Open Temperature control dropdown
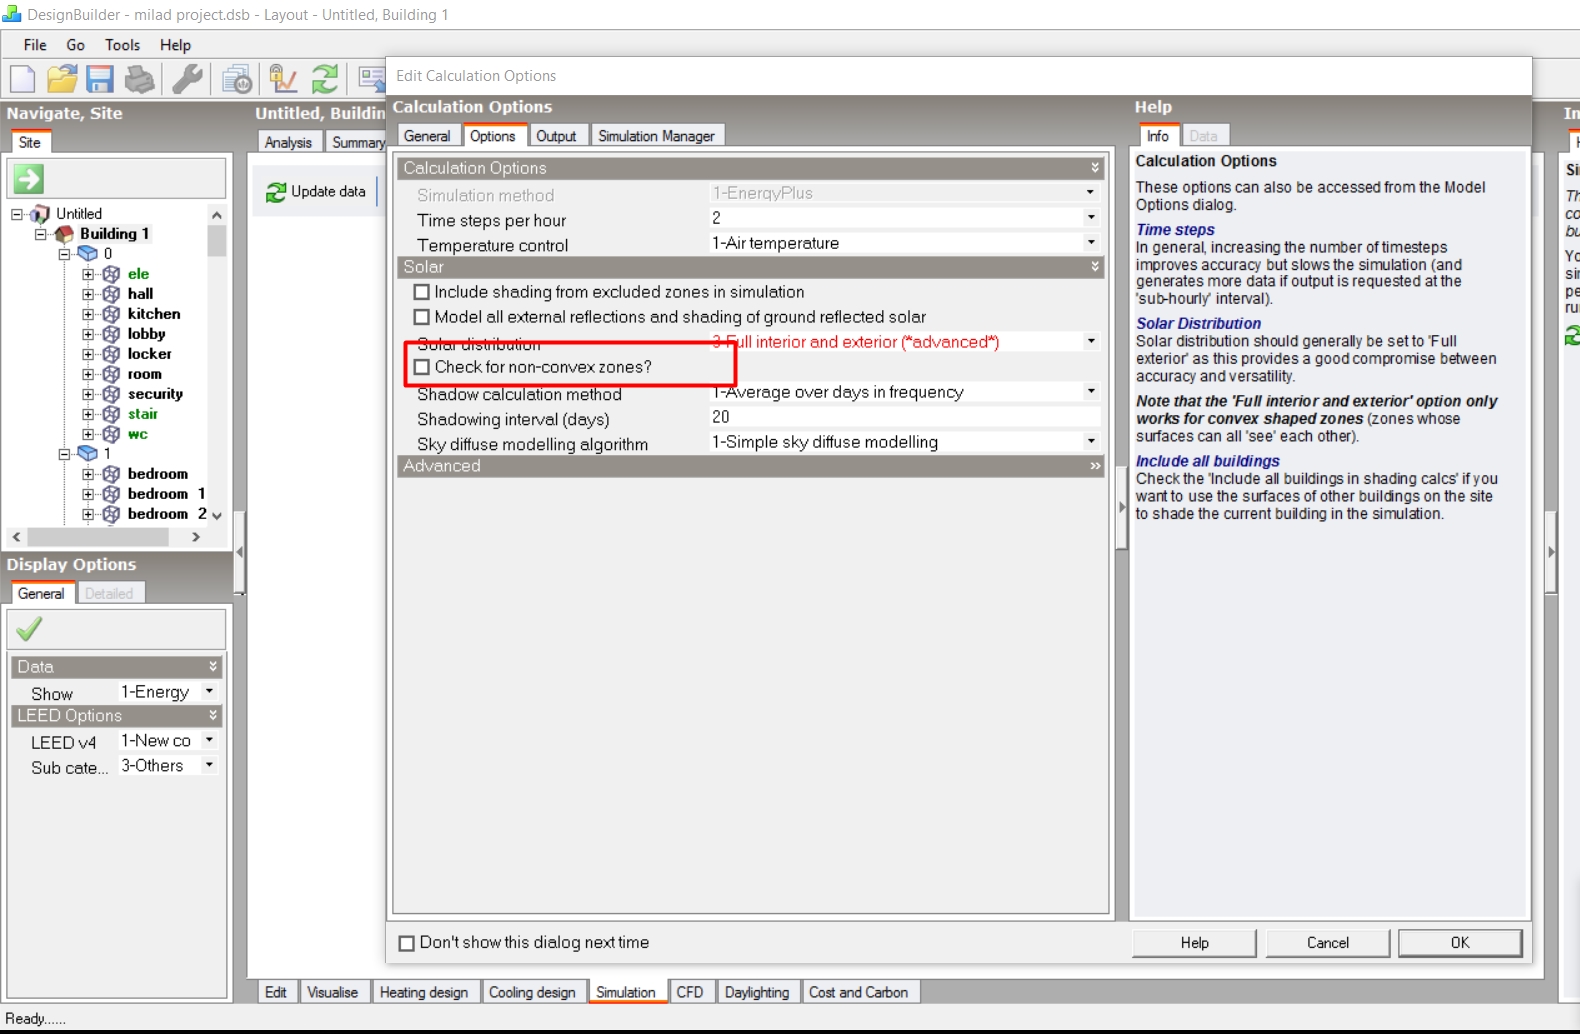This screenshot has width=1580, height=1034. coord(1091,243)
